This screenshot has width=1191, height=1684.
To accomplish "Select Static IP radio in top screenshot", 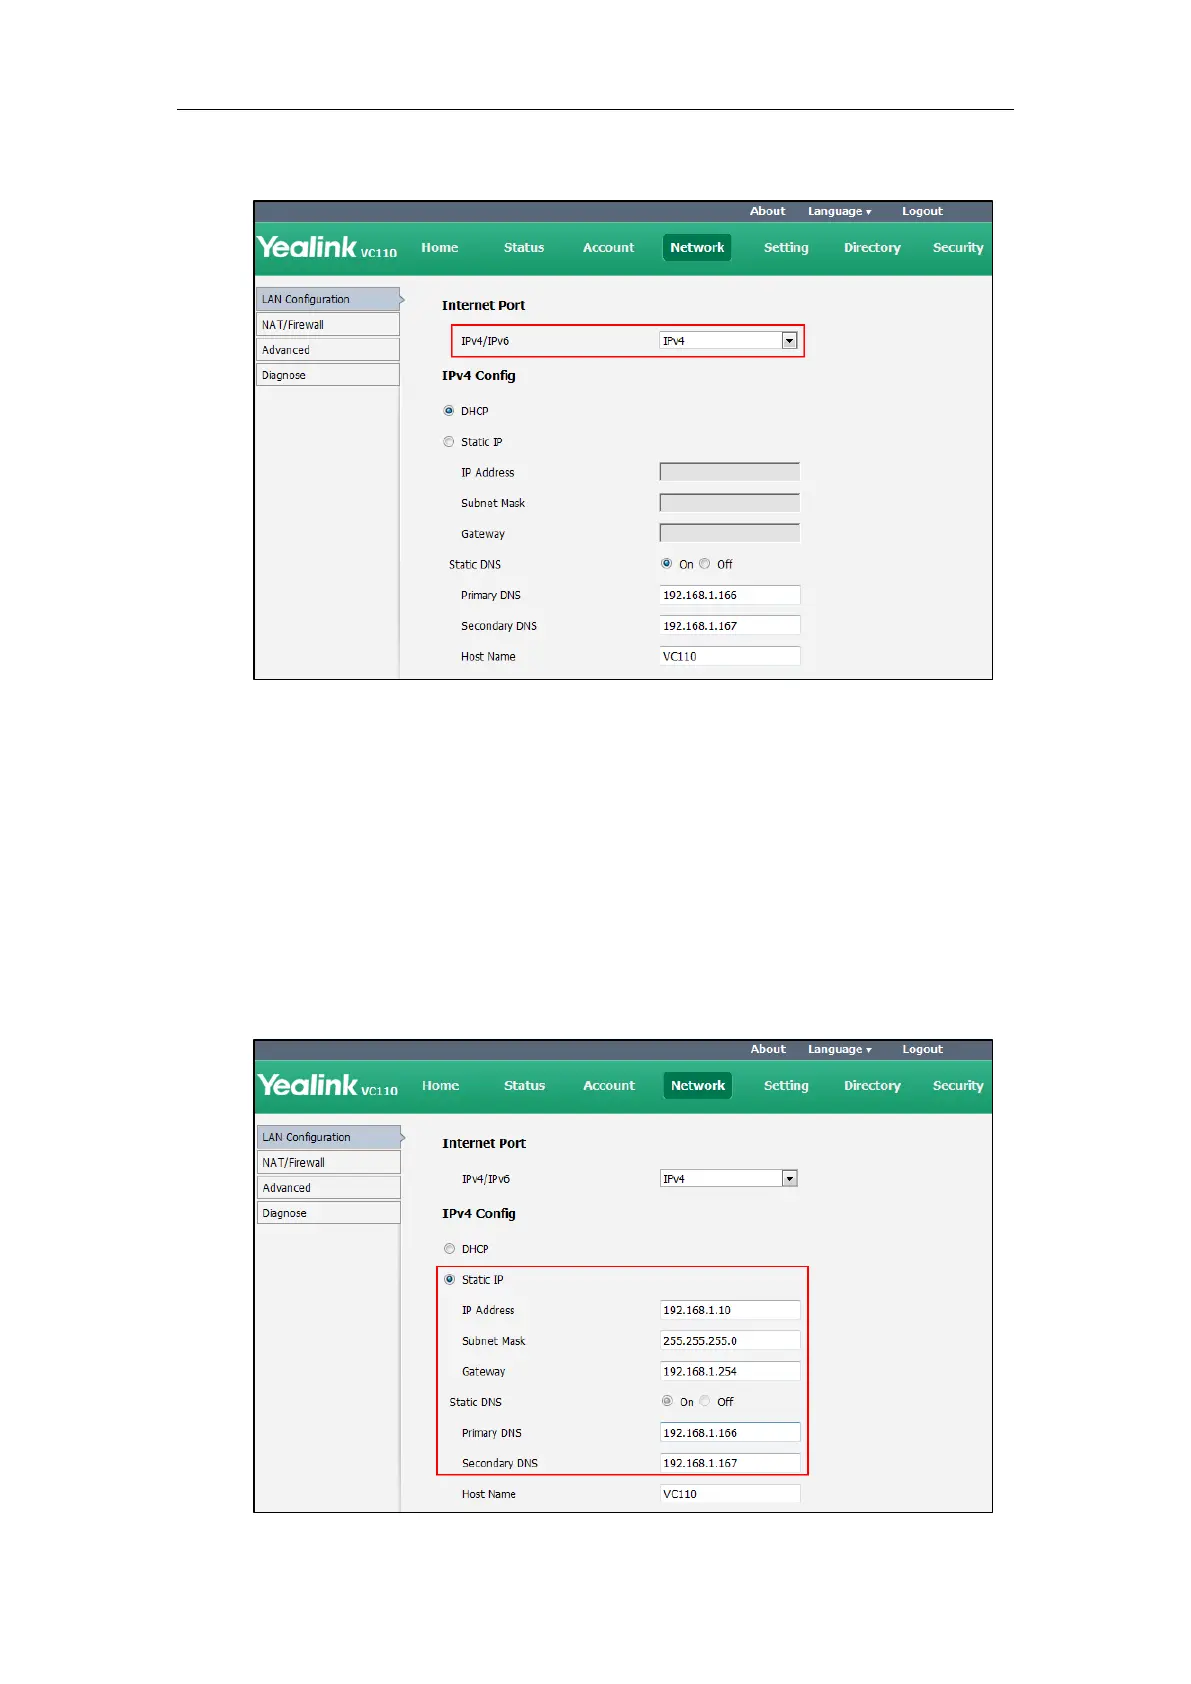I will pos(449,442).
